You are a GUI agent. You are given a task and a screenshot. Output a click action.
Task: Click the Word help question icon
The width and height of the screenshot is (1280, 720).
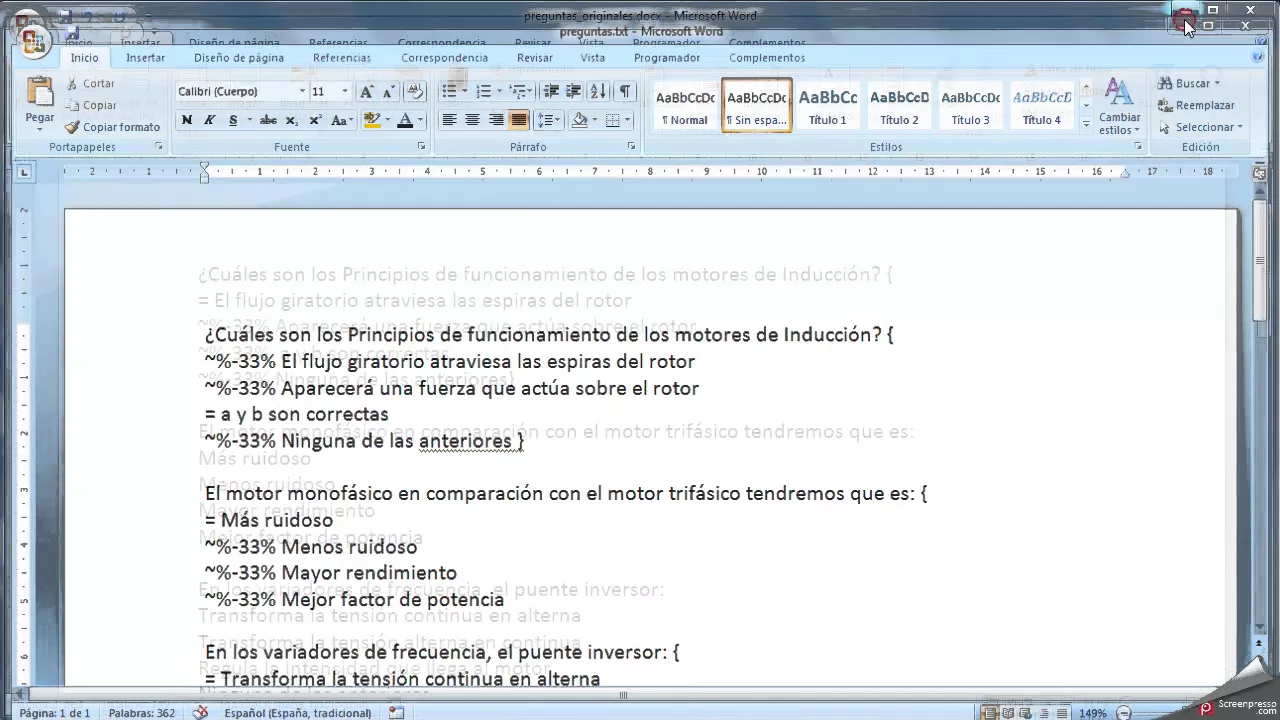[x=1257, y=57]
